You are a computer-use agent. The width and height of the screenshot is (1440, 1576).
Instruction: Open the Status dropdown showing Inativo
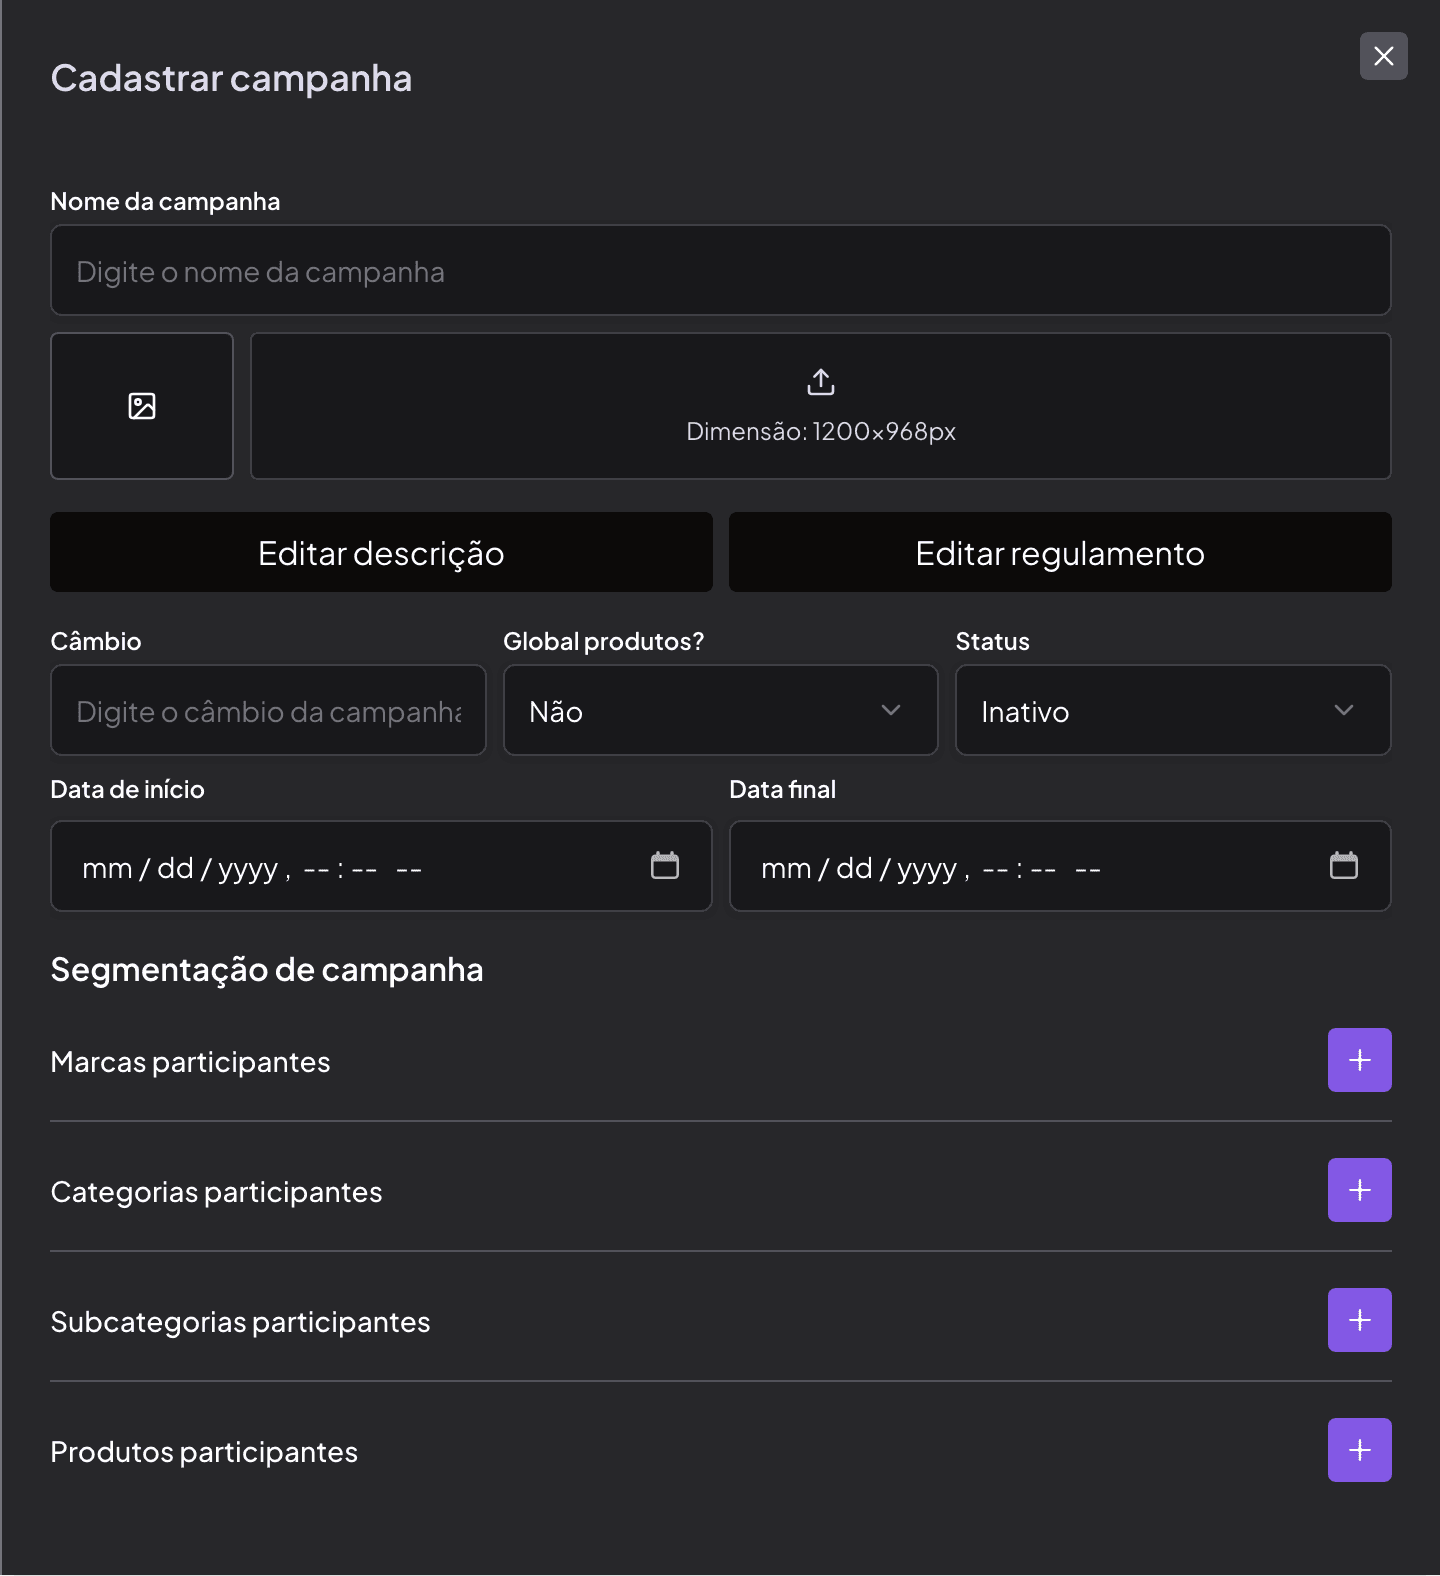click(1172, 711)
